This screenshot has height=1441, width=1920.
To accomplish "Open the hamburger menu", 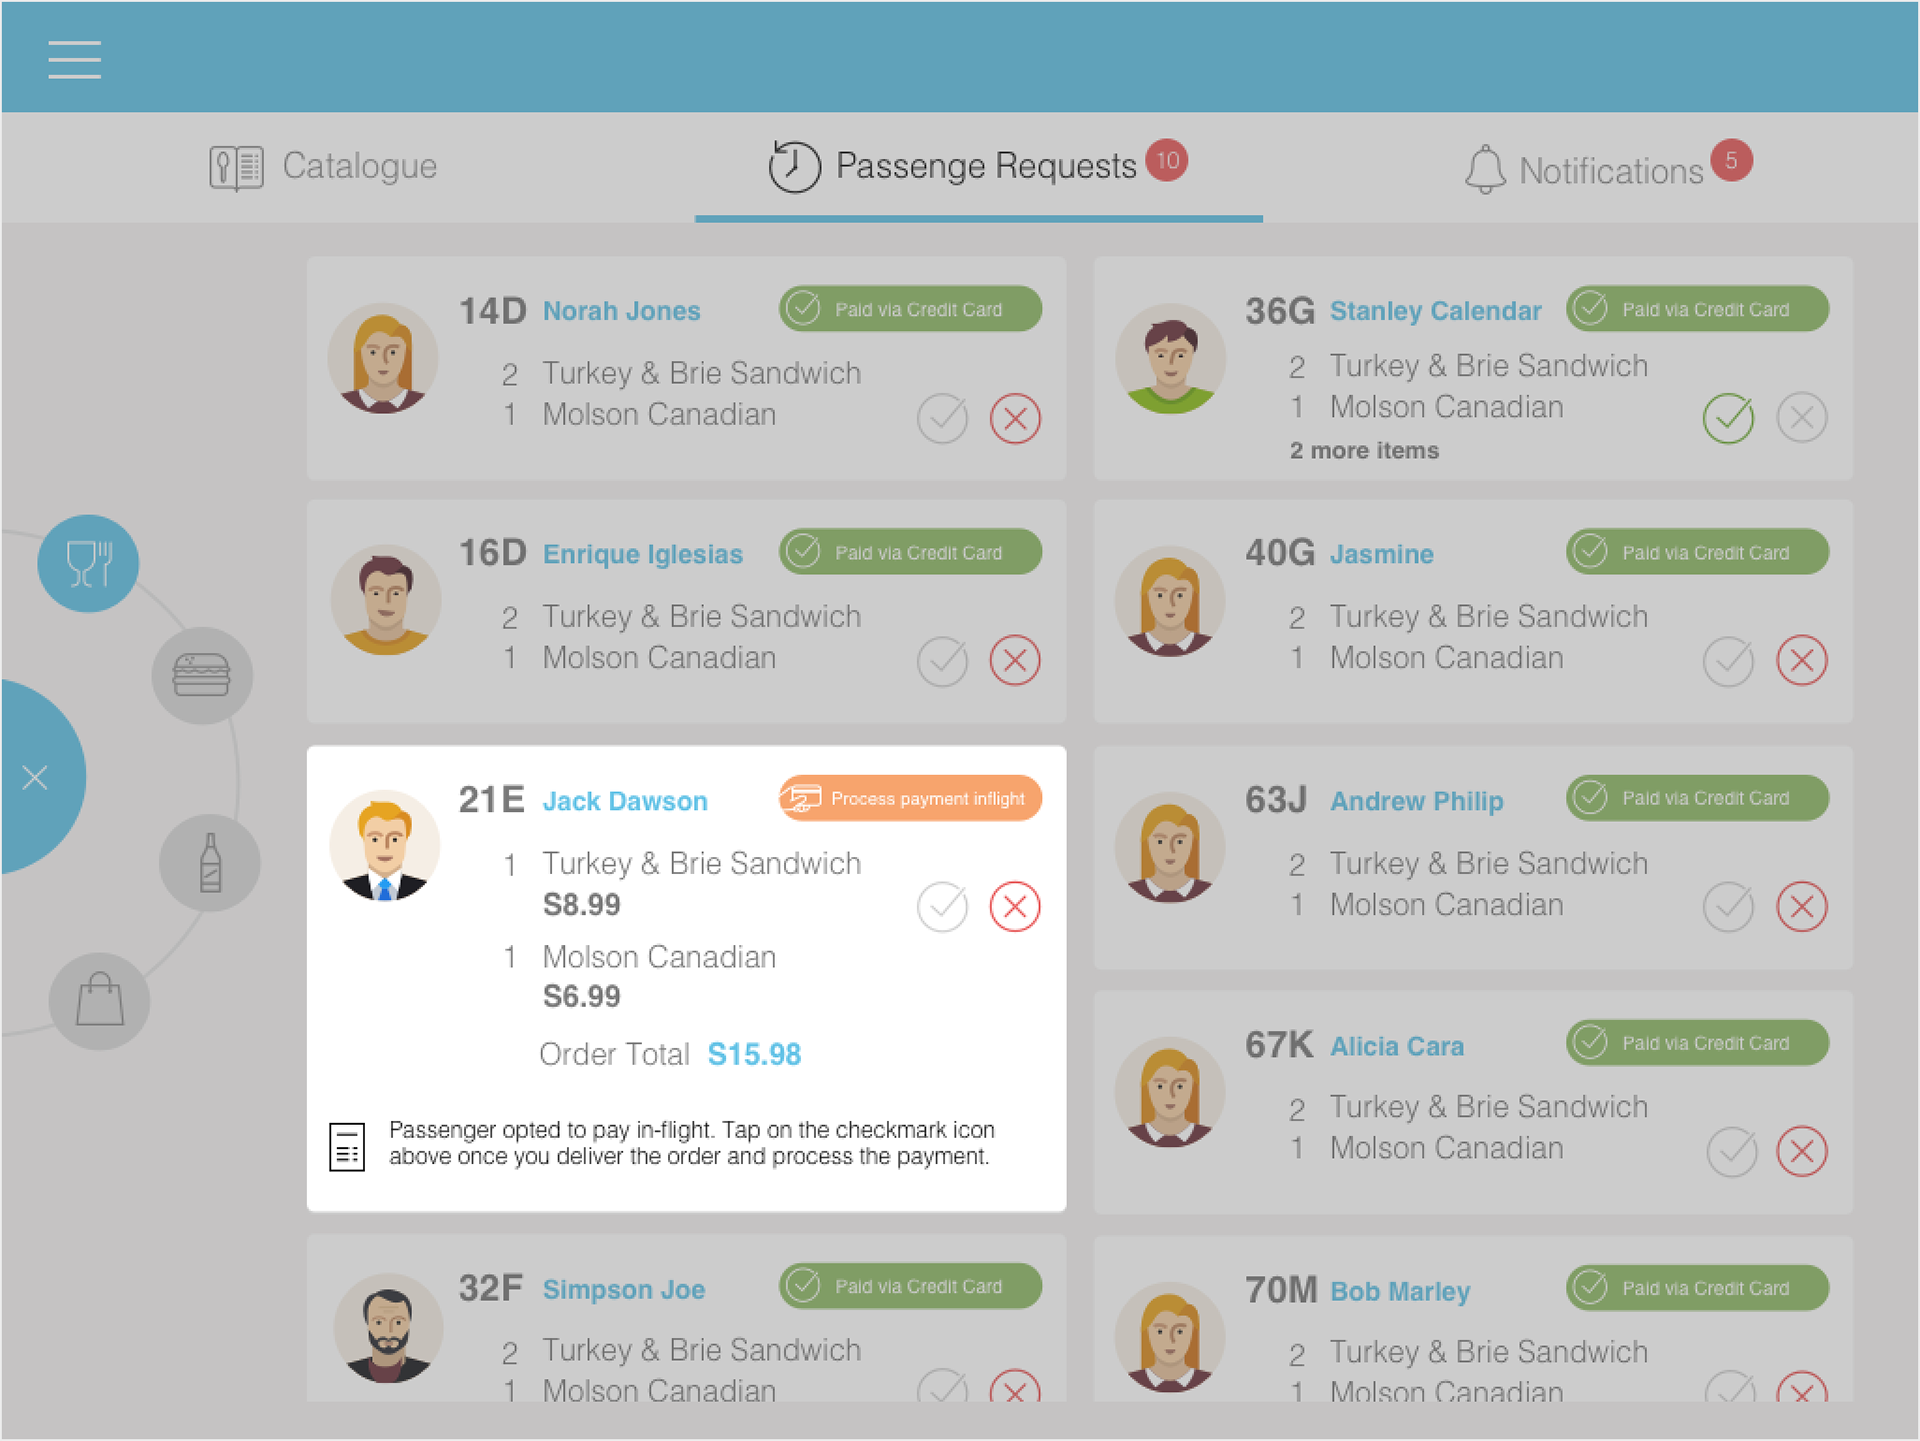I will (x=74, y=59).
